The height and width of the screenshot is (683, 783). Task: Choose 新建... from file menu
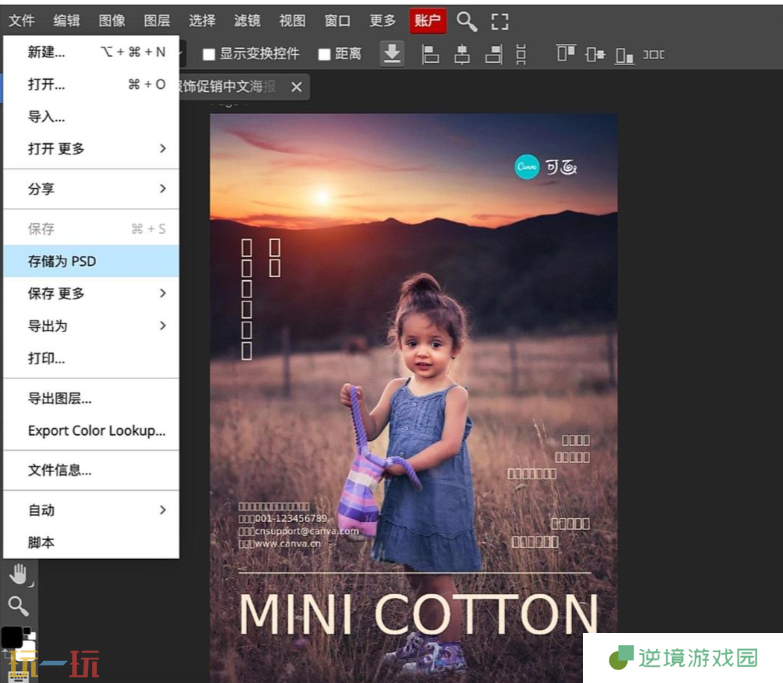pyautogui.click(x=91, y=52)
